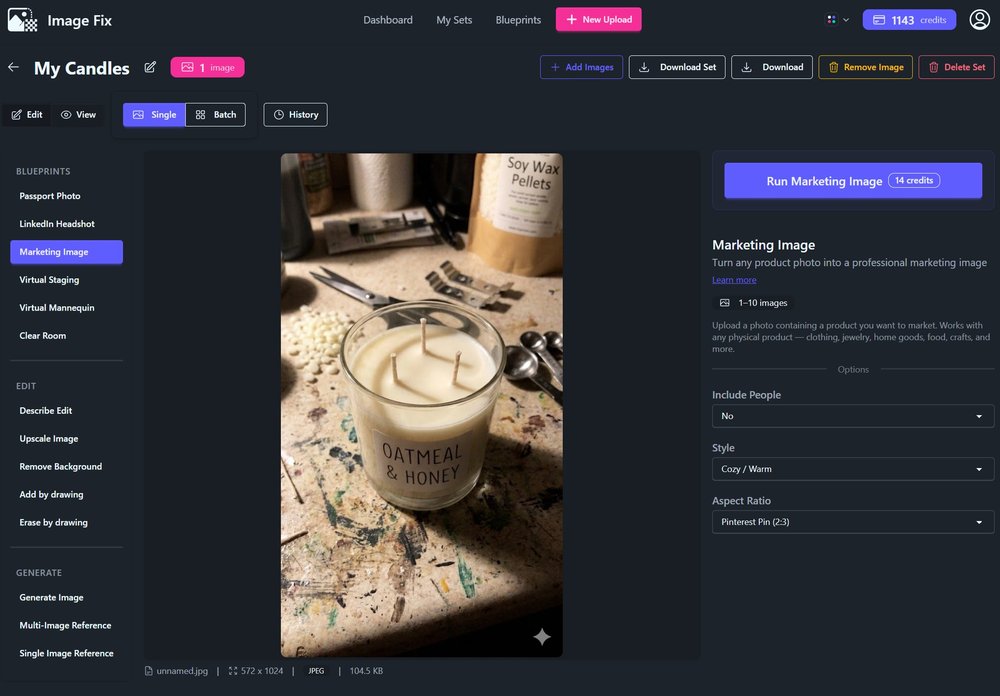Change the Style from Cozy / Warm

coord(852,468)
